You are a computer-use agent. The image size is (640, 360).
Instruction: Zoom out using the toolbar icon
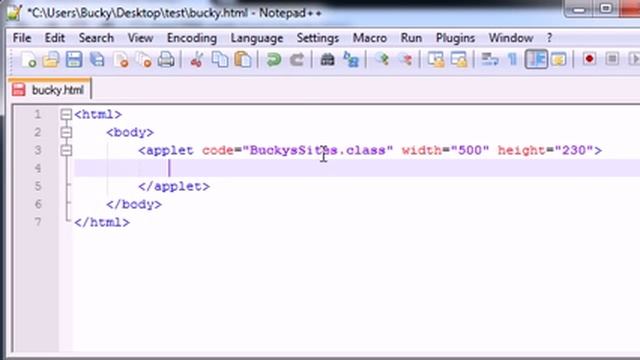click(x=405, y=60)
